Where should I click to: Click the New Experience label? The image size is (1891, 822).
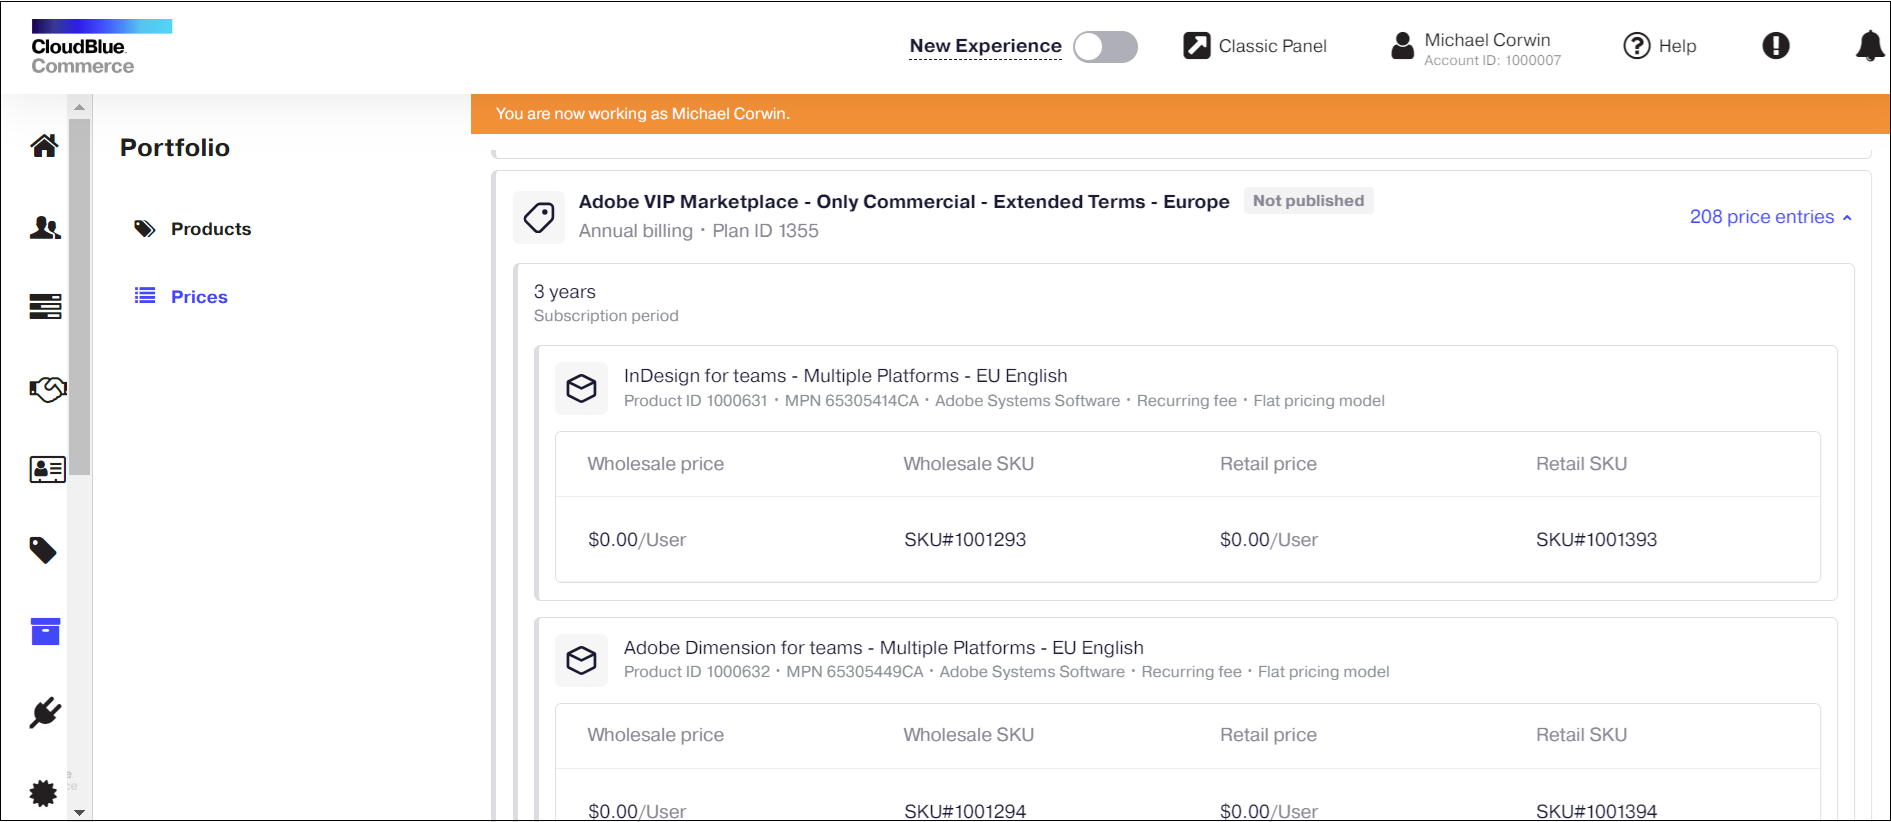tap(985, 46)
